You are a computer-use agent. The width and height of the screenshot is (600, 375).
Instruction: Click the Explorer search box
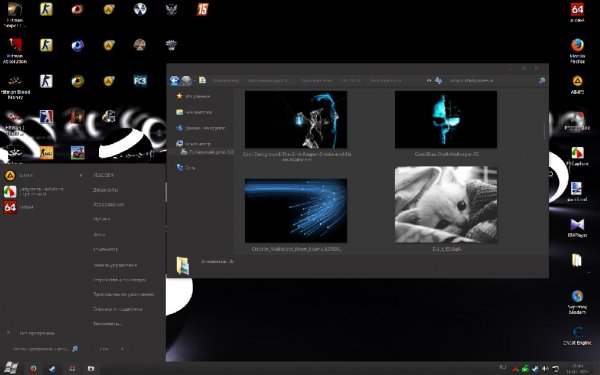[497, 80]
